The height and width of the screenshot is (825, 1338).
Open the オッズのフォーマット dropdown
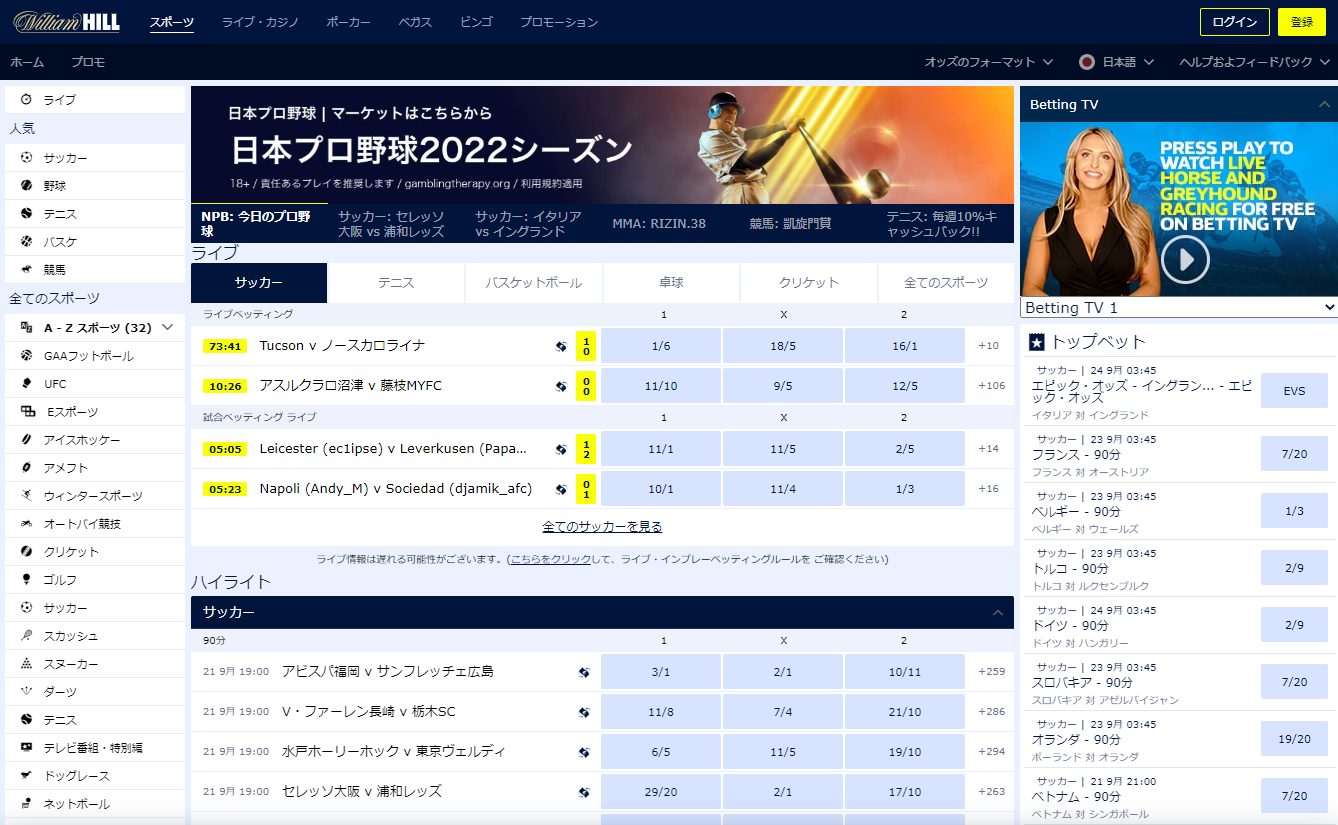click(988, 62)
